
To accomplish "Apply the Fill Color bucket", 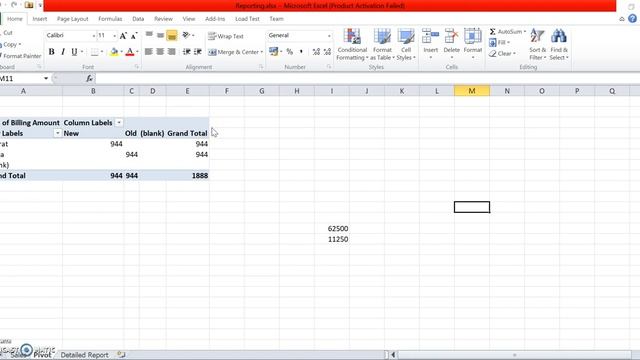I will [x=114, y=52].
